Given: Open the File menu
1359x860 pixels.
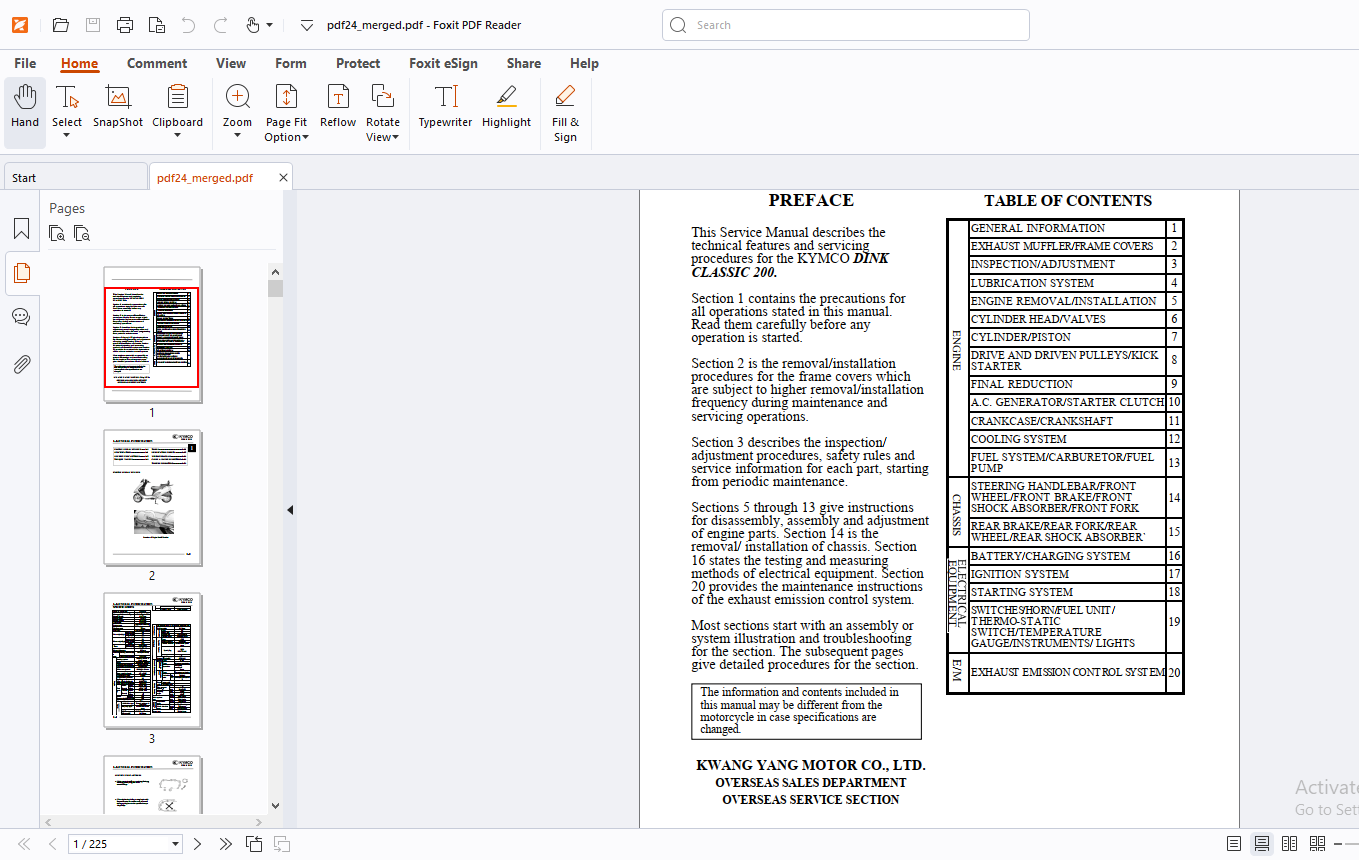Looking at the screenshot, I should pos(25,63).
